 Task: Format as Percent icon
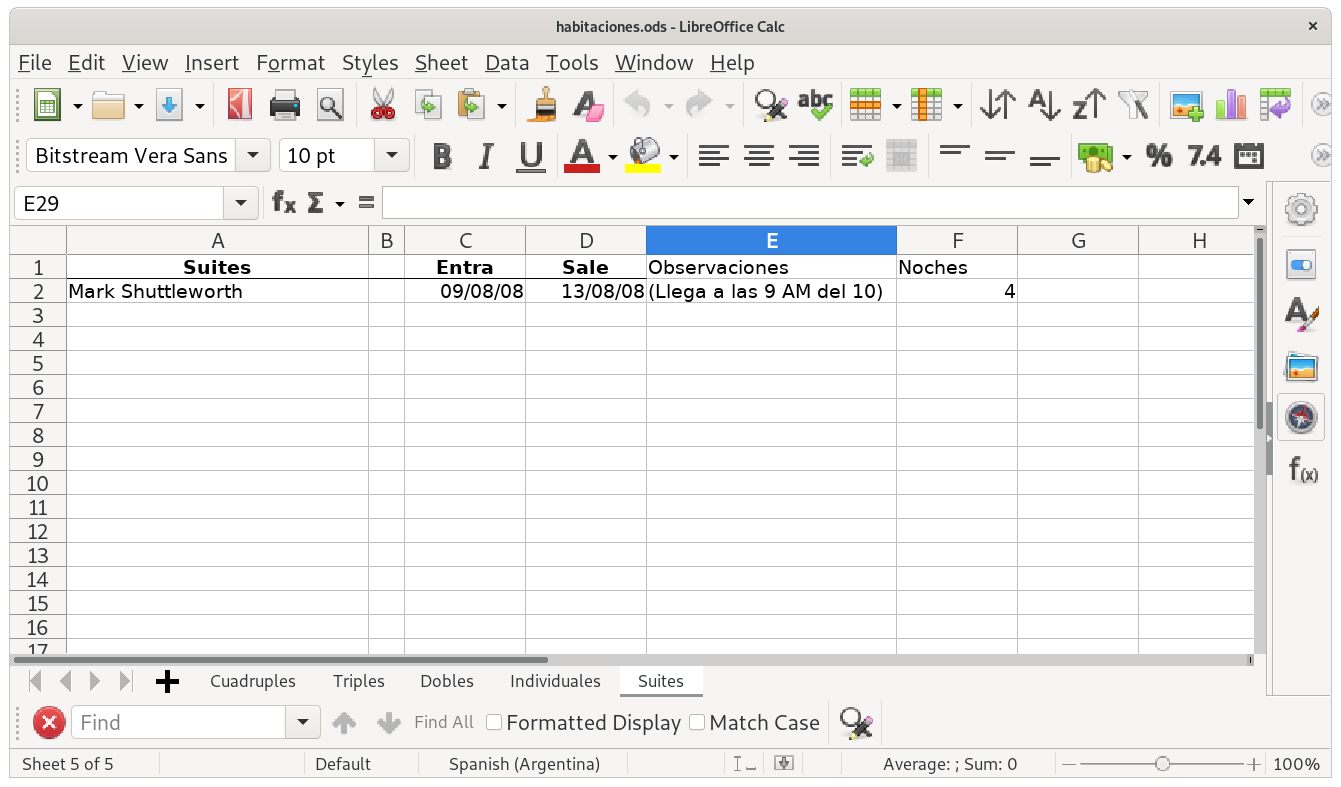[1159, 155]
